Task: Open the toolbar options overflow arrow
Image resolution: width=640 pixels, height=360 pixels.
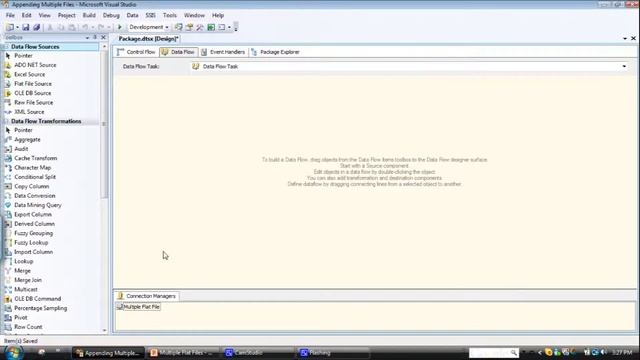Action: (x=236, y=27)
